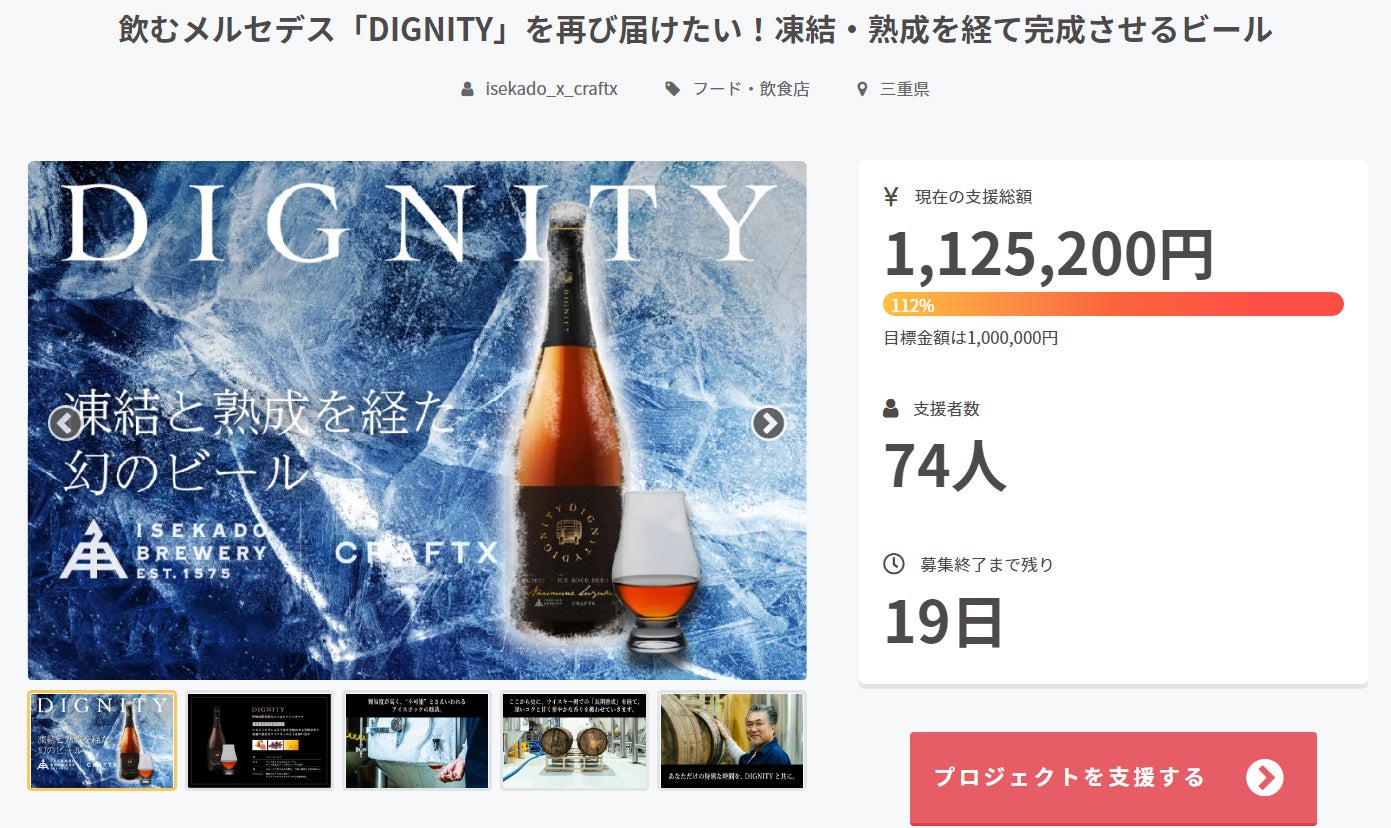Click the chevron circle in the support button
Screen dimensions: 1391x828
tap(1265, 777)
